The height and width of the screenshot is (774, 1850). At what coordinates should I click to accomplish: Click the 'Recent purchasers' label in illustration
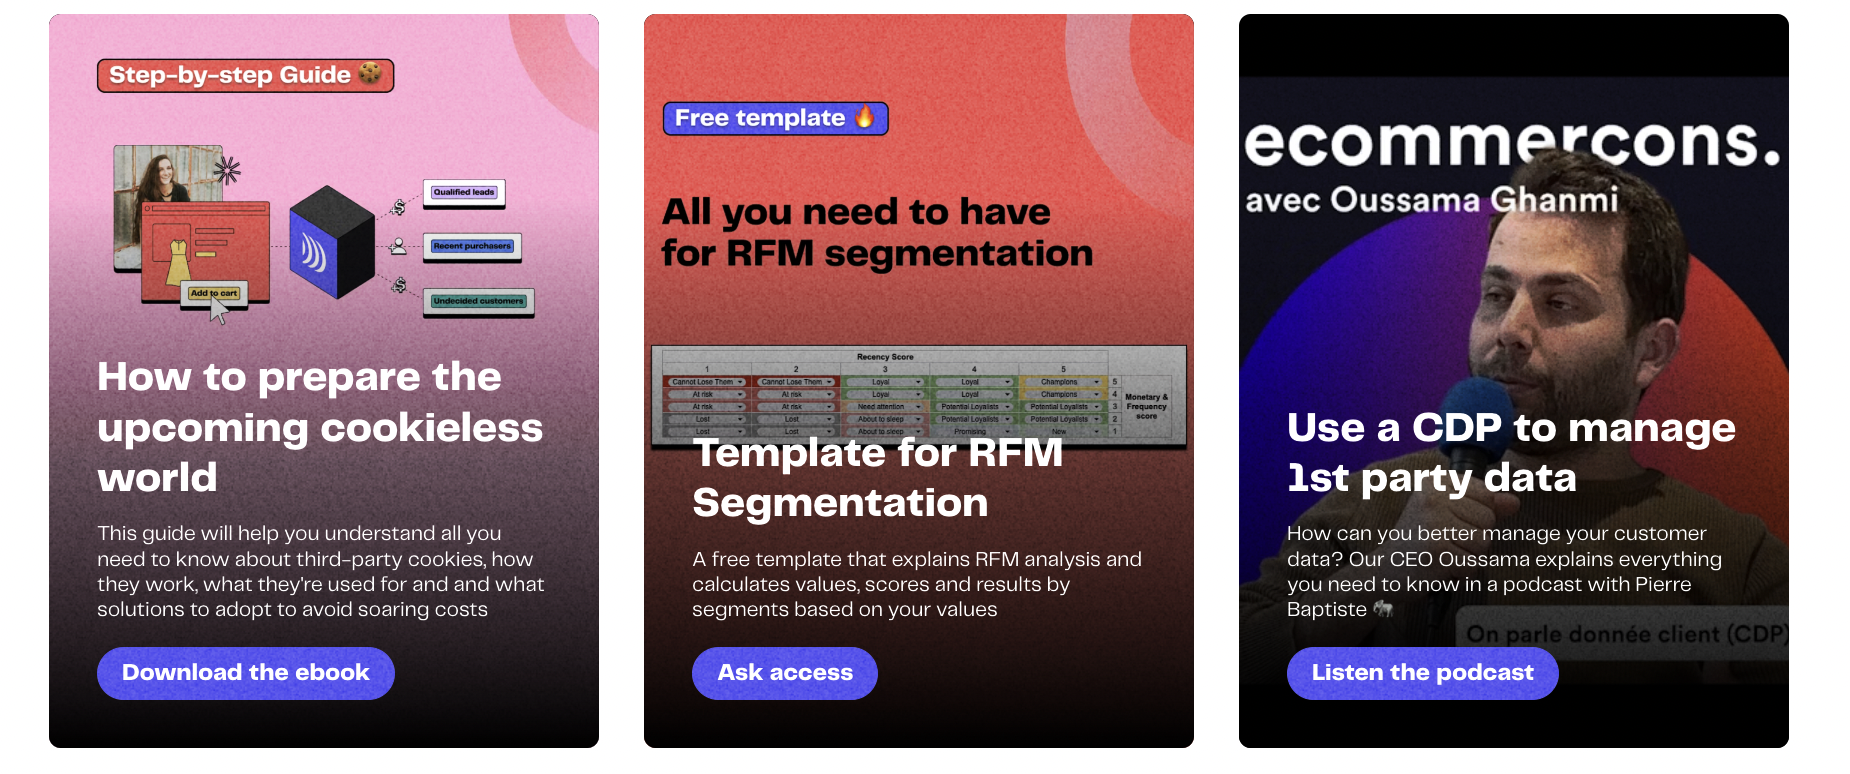coord(472,246)
